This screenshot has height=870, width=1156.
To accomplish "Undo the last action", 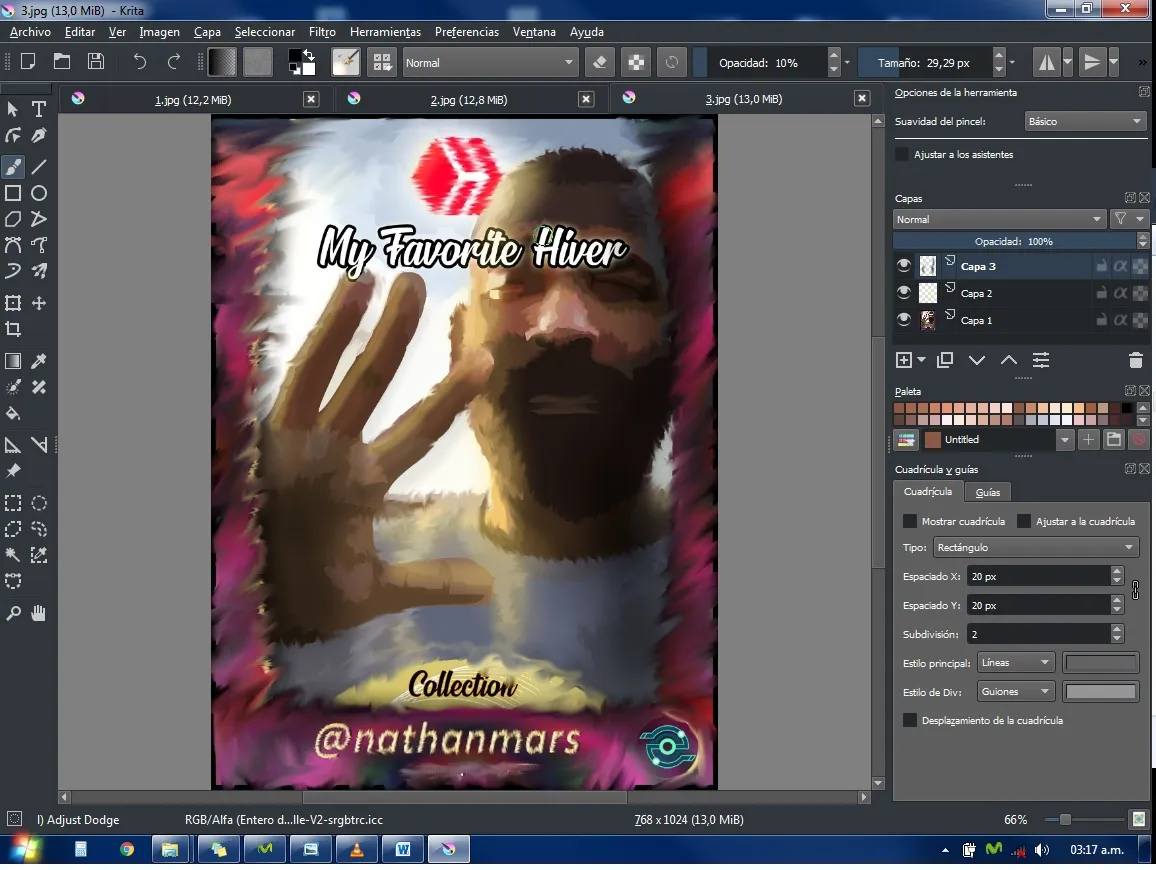I will click(139, 61).
